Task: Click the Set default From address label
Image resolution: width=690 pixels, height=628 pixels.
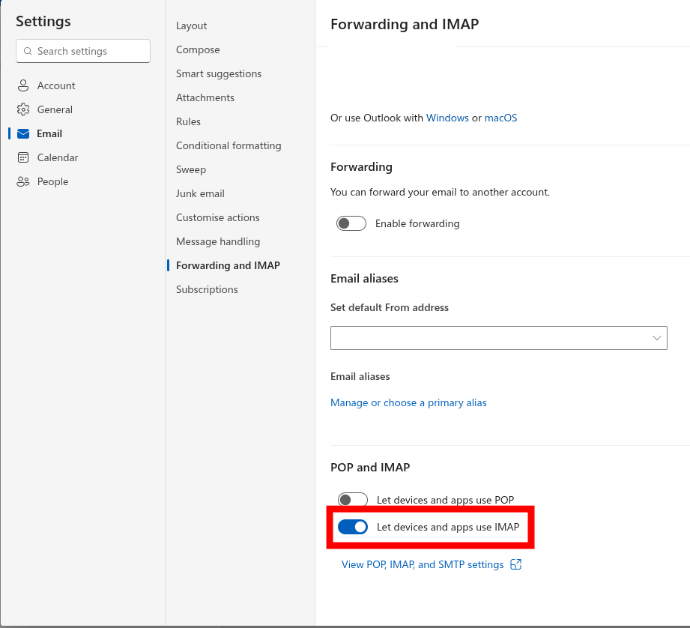Action: pyautogui.click(x=389, y=308)
